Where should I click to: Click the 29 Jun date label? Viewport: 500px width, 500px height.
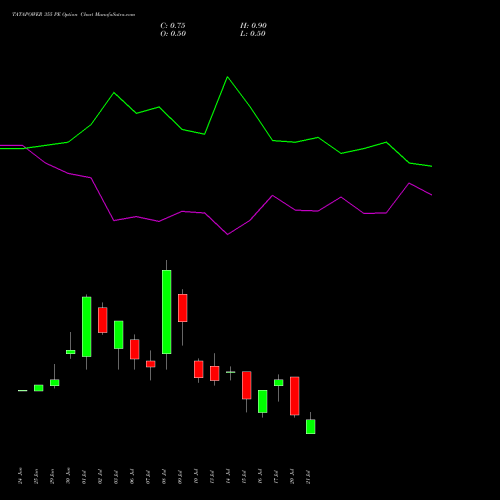pyautogui.click(x=53, y=476)
